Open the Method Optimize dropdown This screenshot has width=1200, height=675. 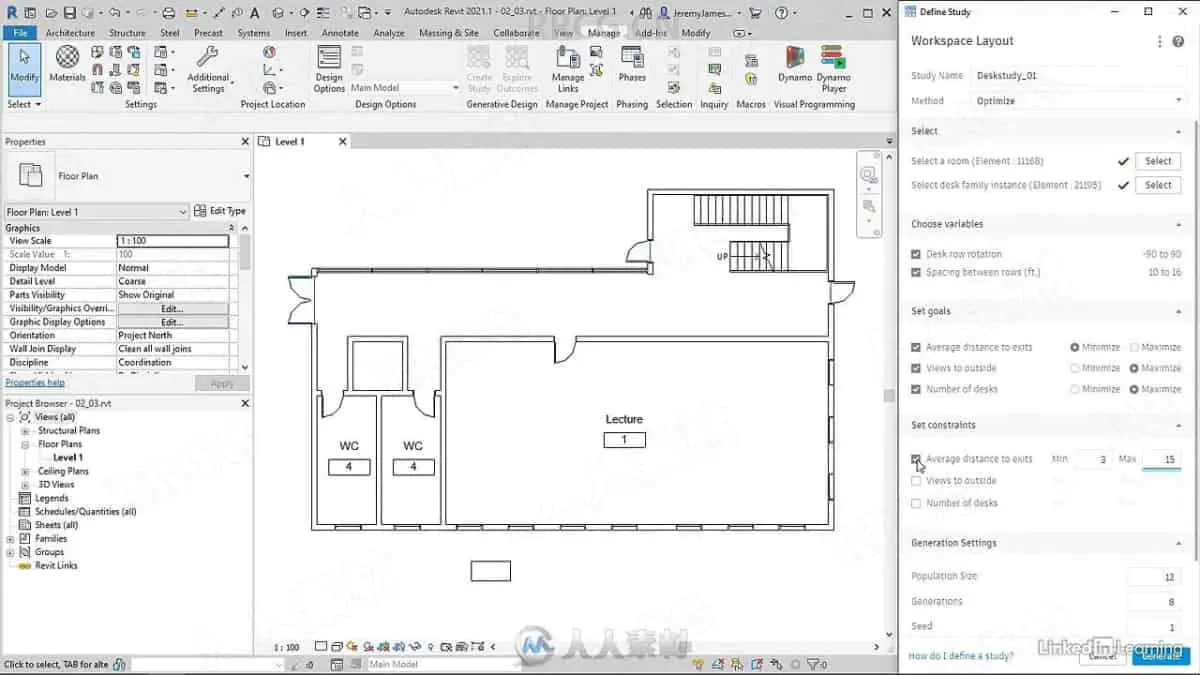pos(1078,101)
